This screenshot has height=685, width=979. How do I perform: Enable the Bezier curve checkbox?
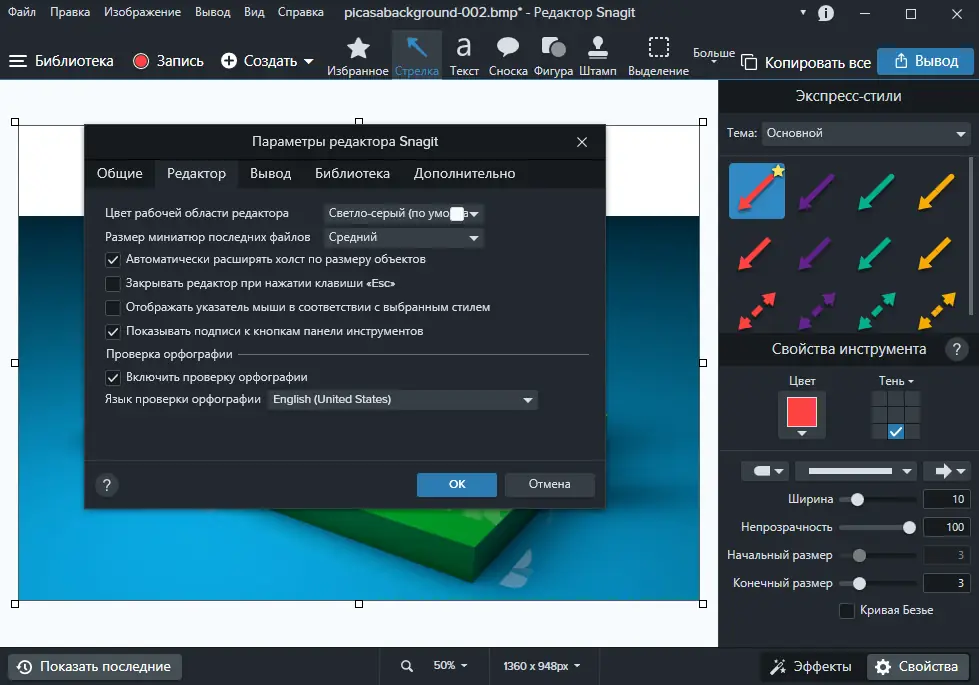pos(847,611)
